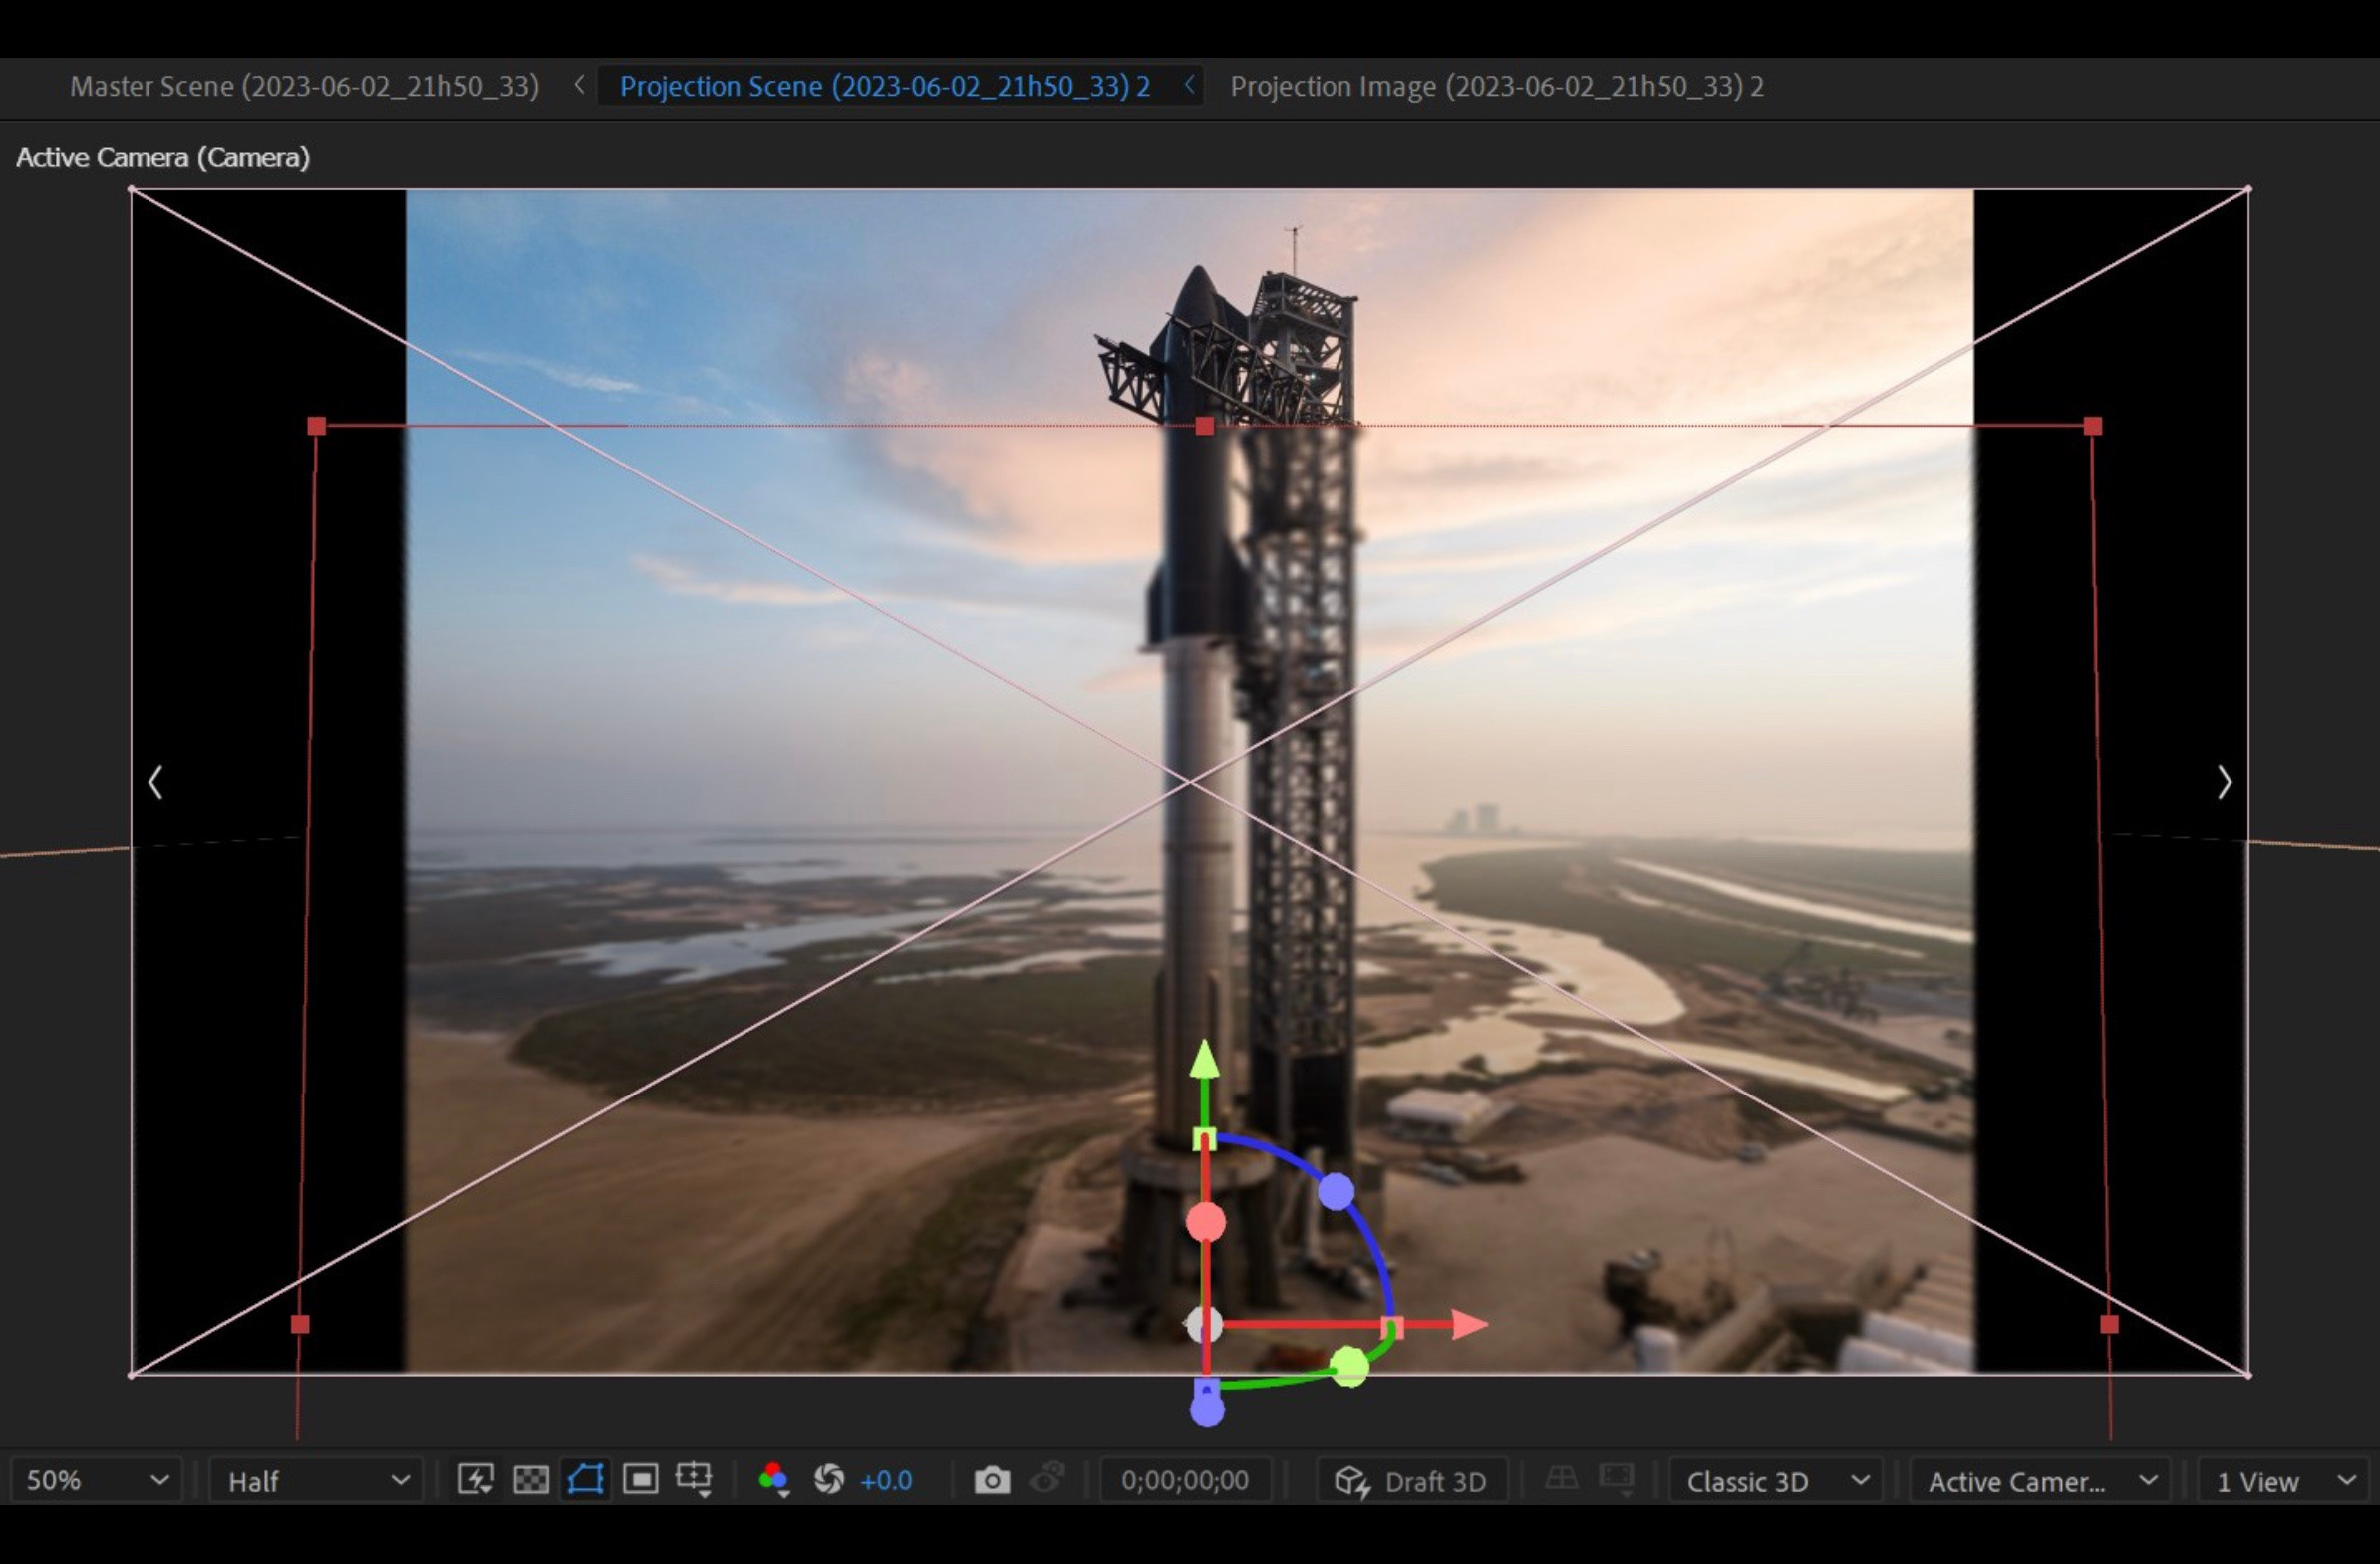Viewport: 2380px width, 1564px height.
Task: Click the white gizmo origin sphere
Action: tap(1203, 1325)
